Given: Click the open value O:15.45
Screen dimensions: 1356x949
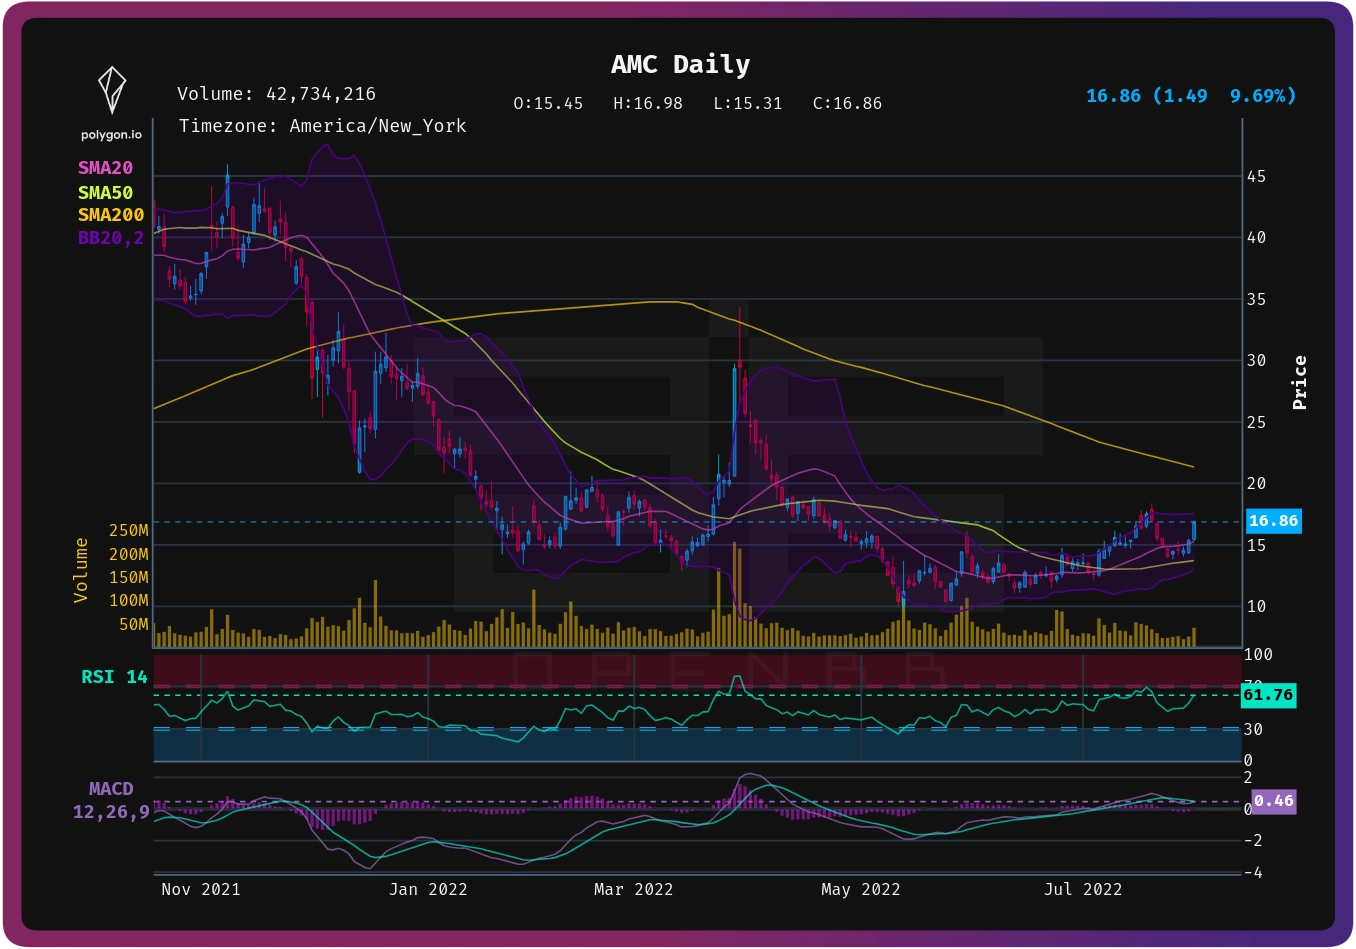Looking at the screenshot, I should point(548,103).
